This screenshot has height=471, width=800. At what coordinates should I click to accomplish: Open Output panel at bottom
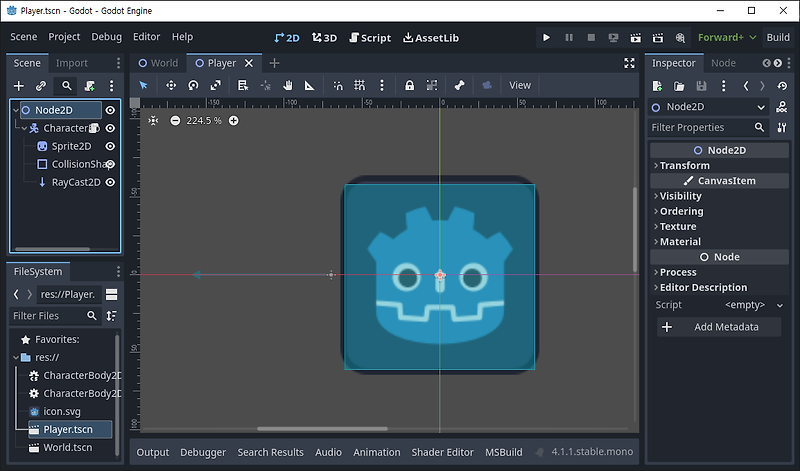coord(153,452)
